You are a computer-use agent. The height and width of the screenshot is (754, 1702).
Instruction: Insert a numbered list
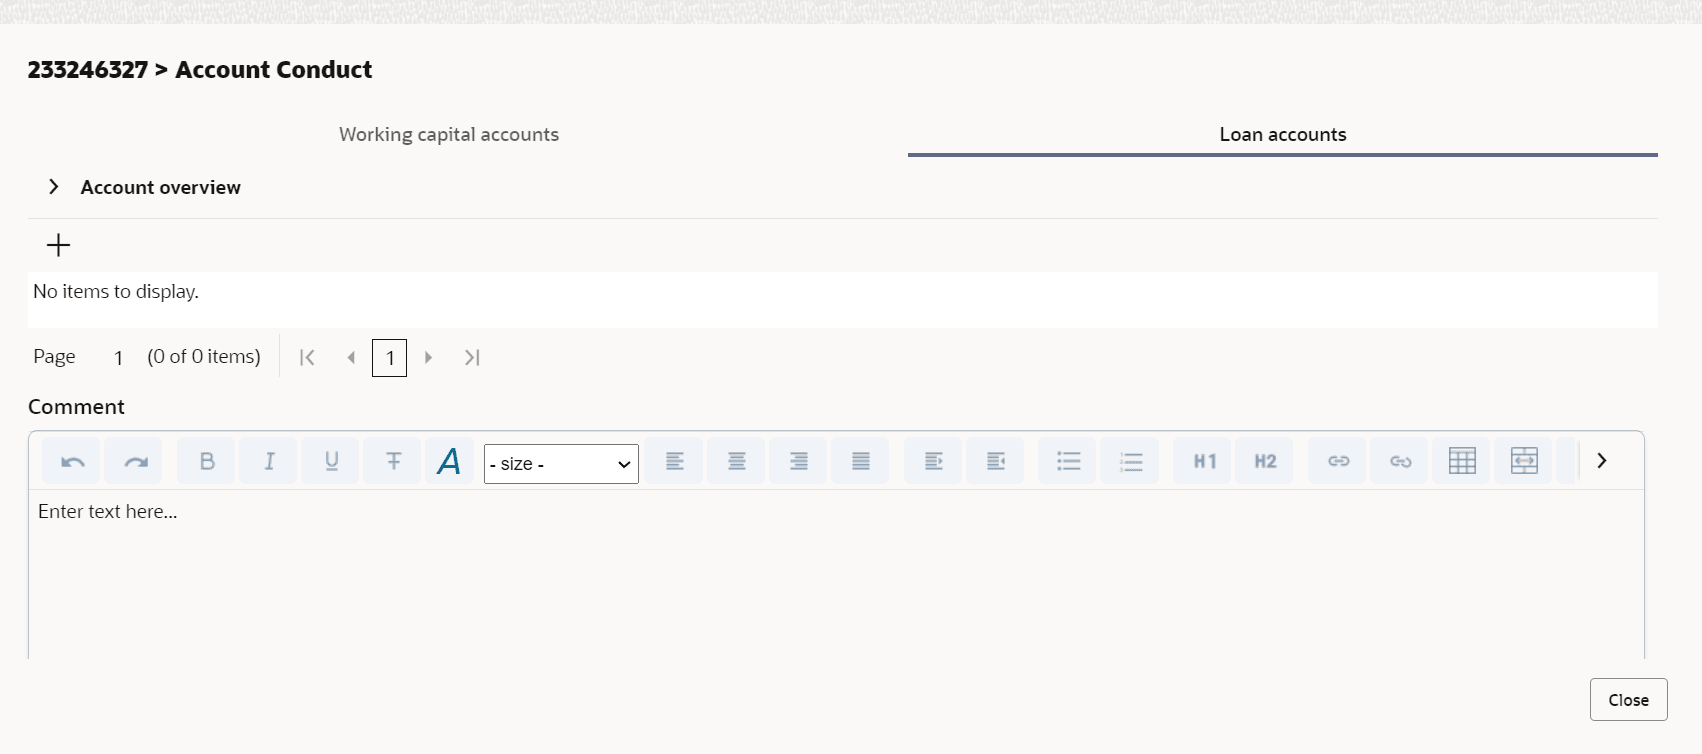(x=1131, y=461)
